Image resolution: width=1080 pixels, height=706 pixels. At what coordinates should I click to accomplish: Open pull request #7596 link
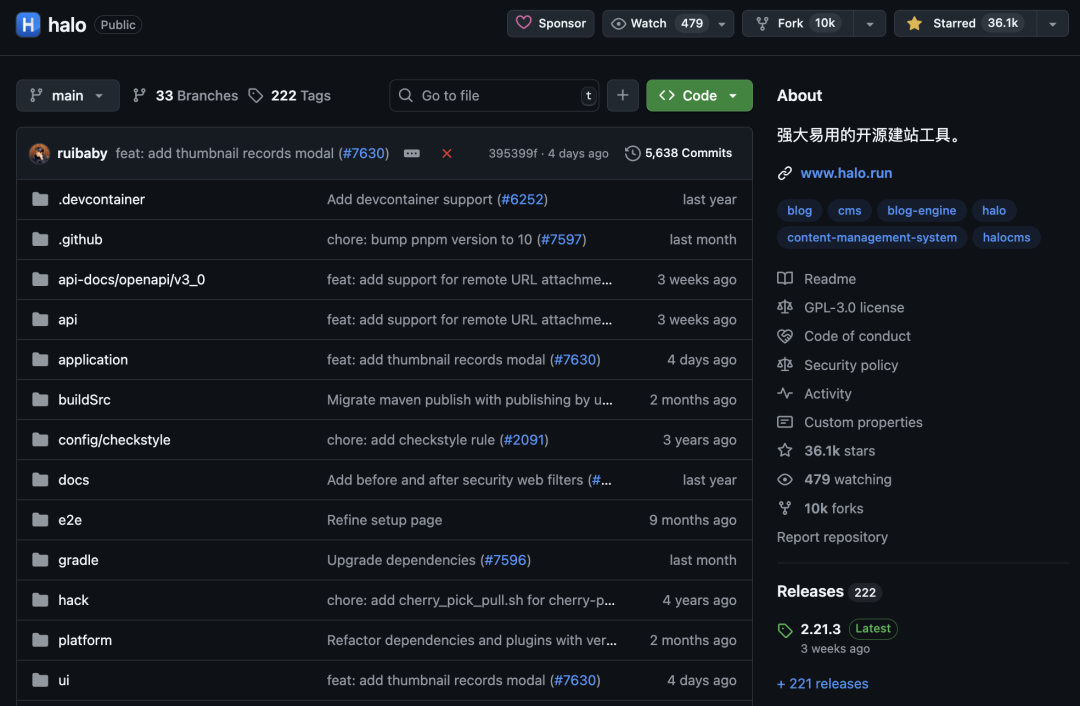tap(505, 560)
